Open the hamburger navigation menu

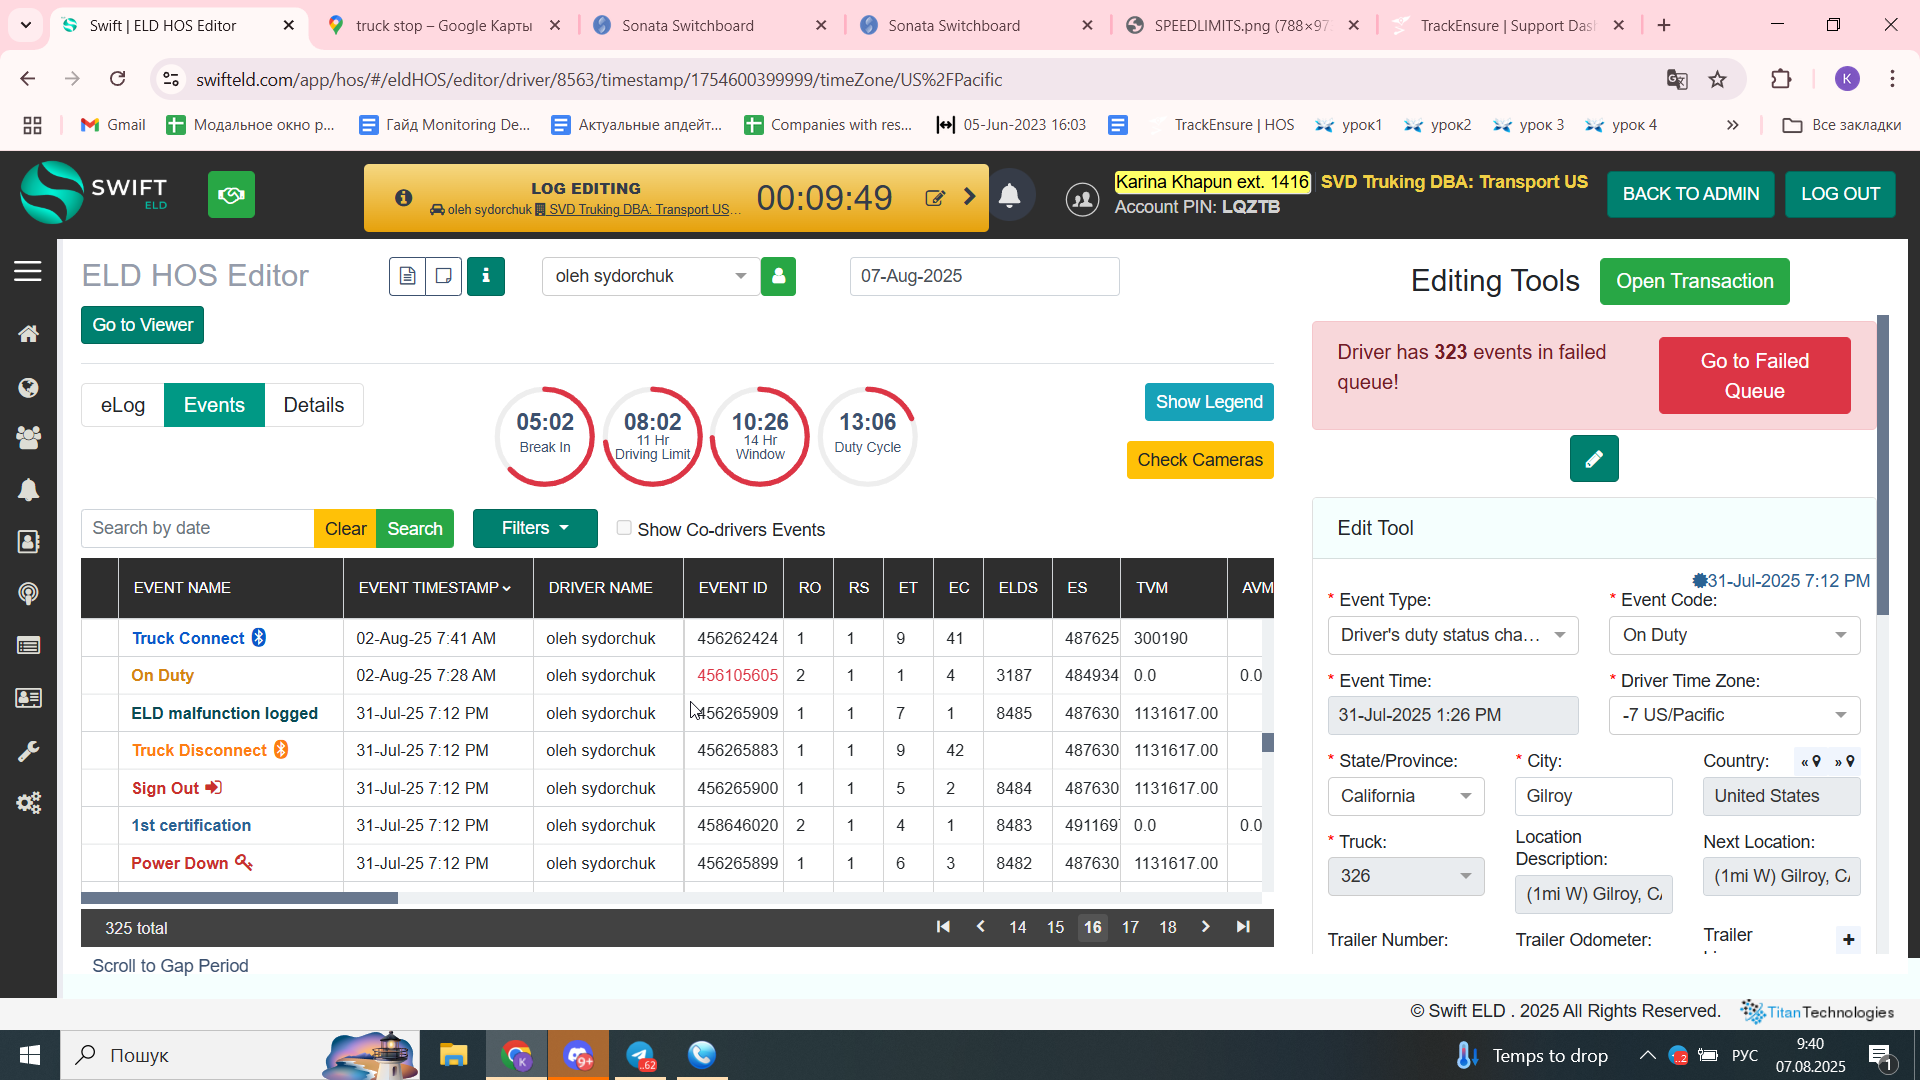click(28, 271)
